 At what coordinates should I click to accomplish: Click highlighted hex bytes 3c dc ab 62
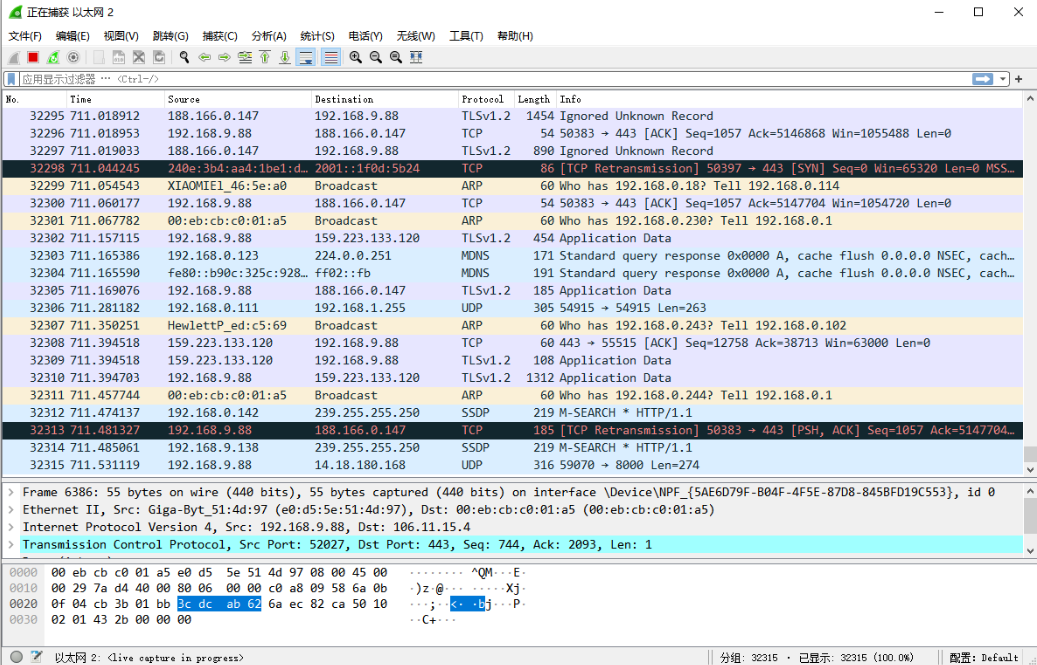point(219,604)
